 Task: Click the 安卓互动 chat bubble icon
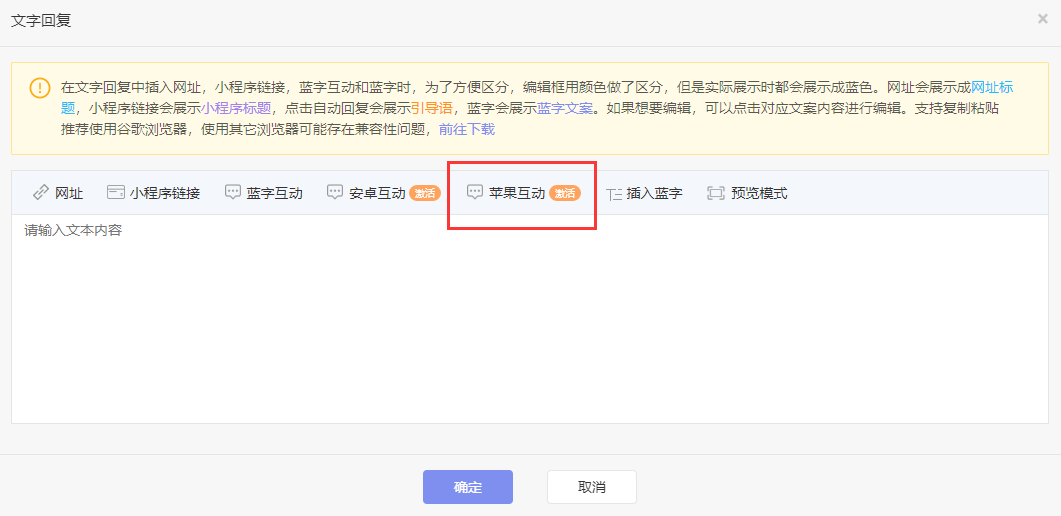(x=335, y=193)
